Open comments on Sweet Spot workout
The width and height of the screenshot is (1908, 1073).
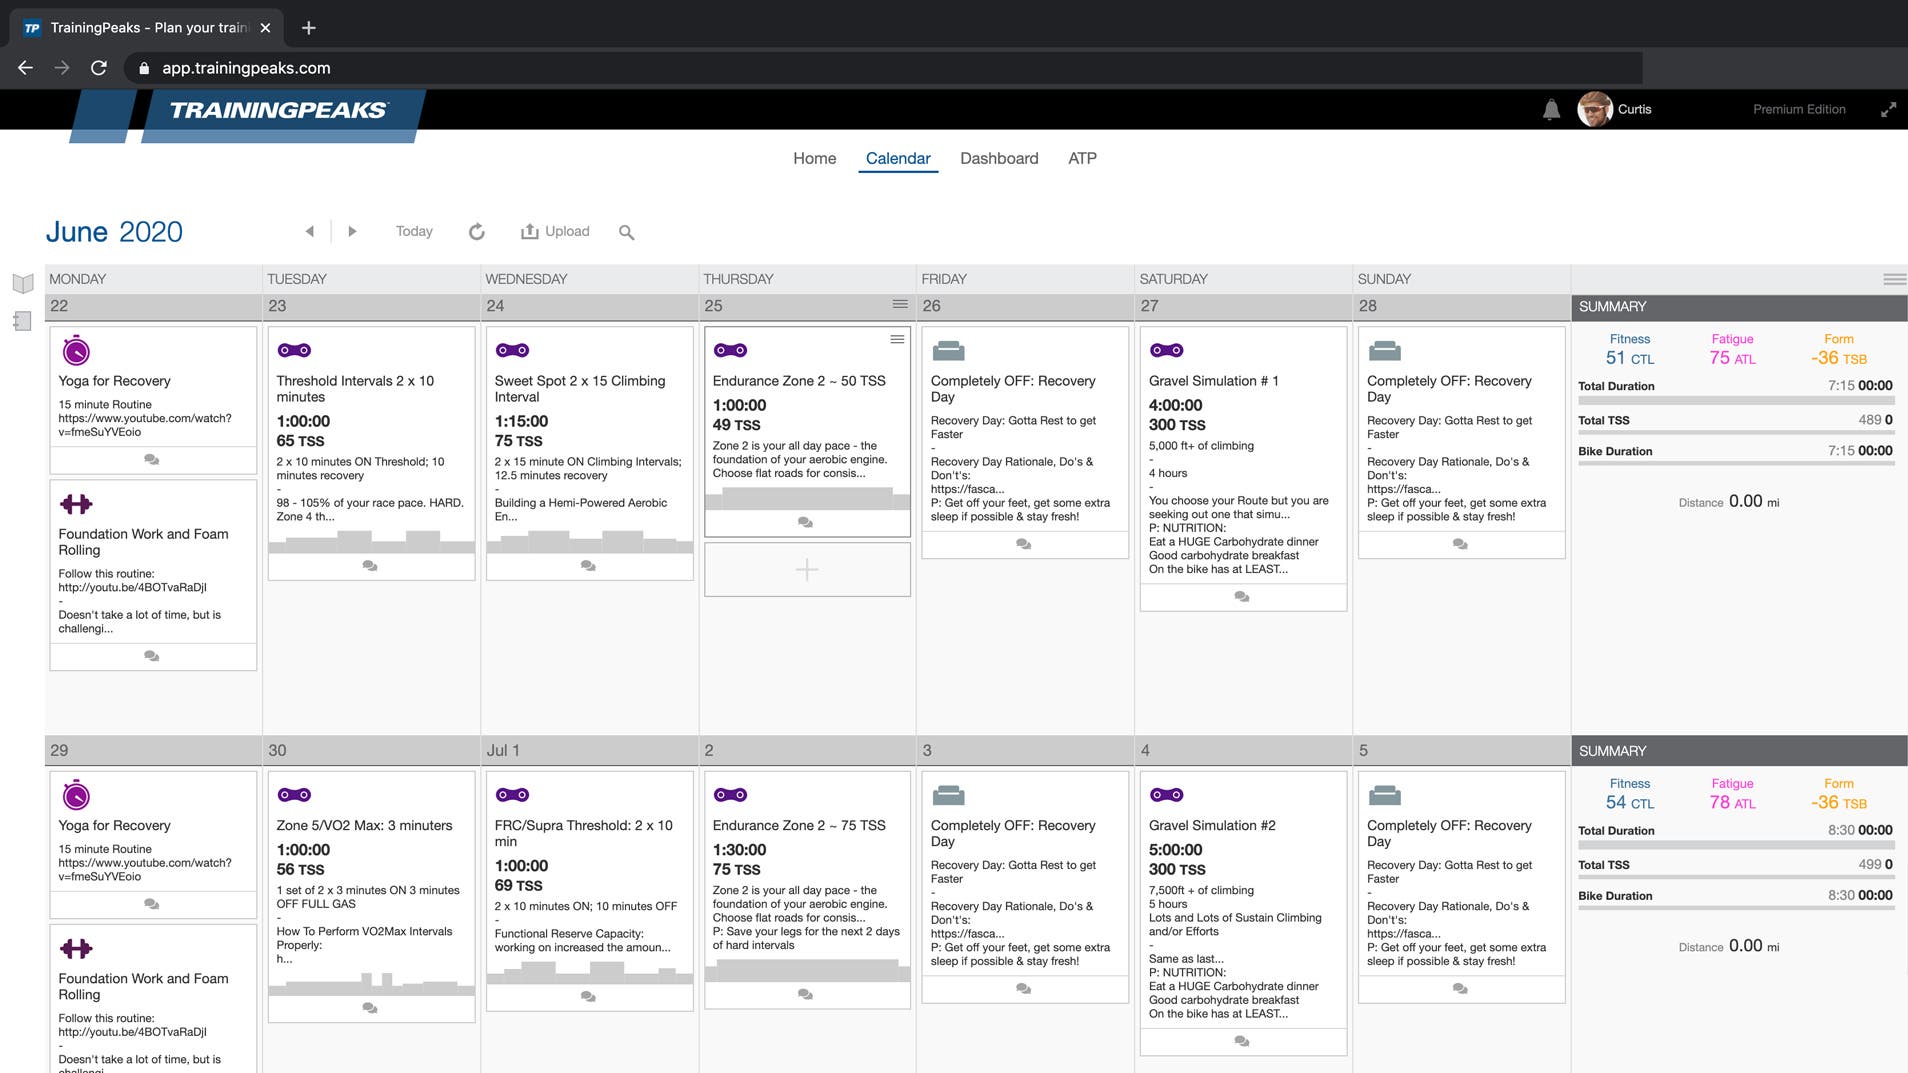588,566
